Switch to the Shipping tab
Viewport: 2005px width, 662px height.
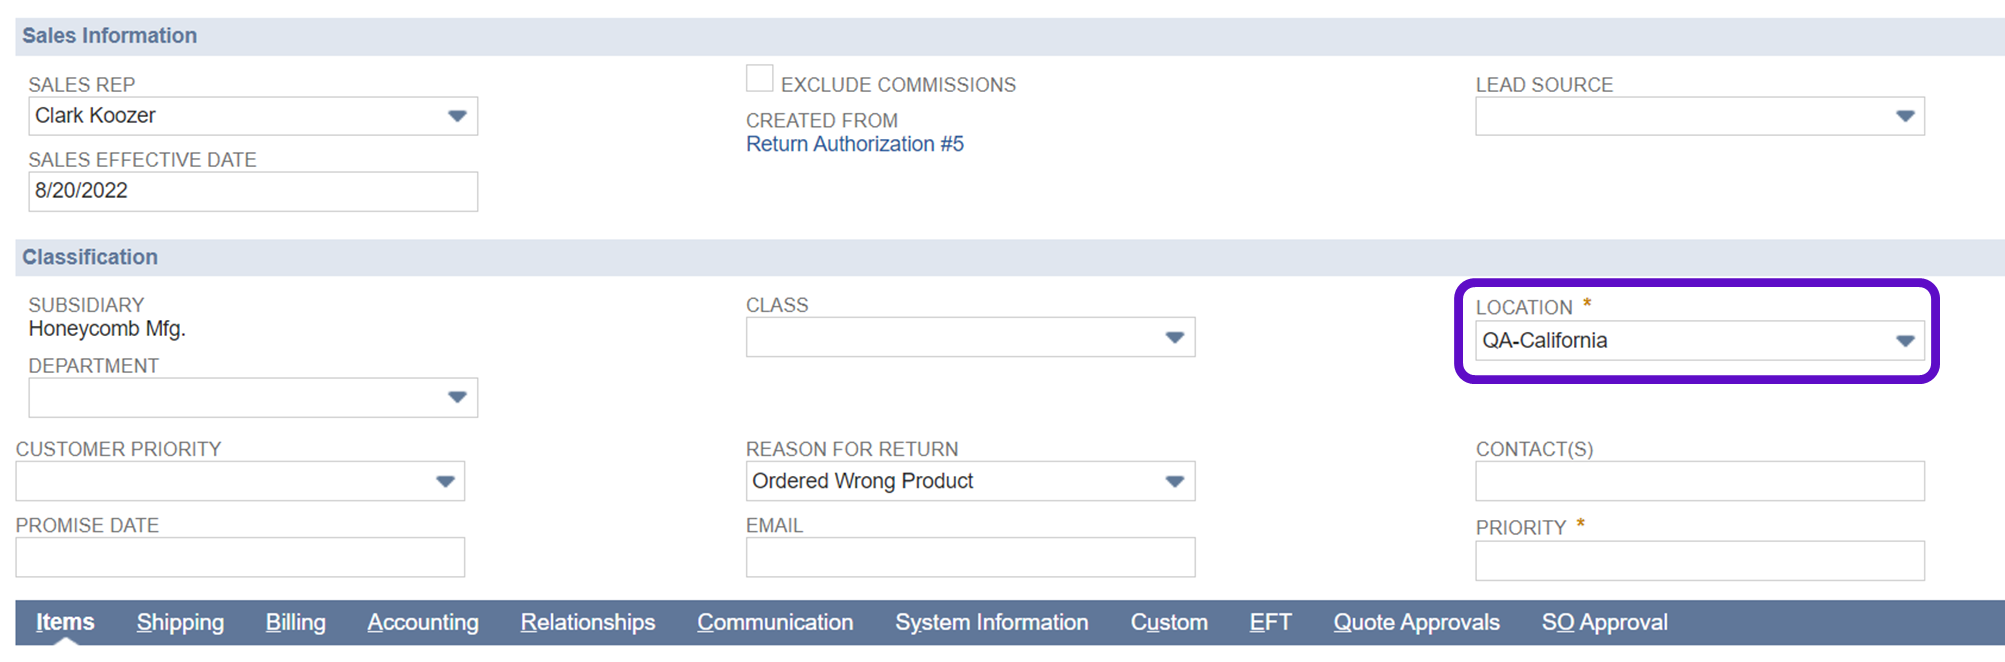[x=180, y=622]
